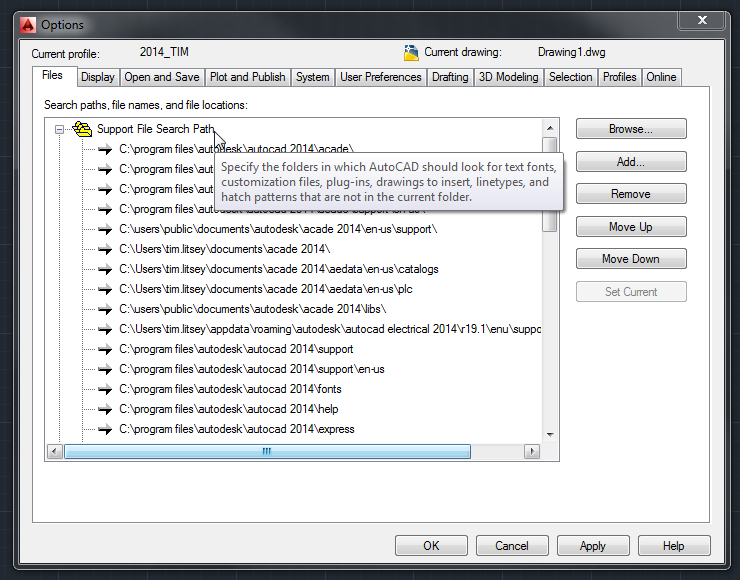
Task: Select path ending autocad 2014\express
Action: coord(236,429)
